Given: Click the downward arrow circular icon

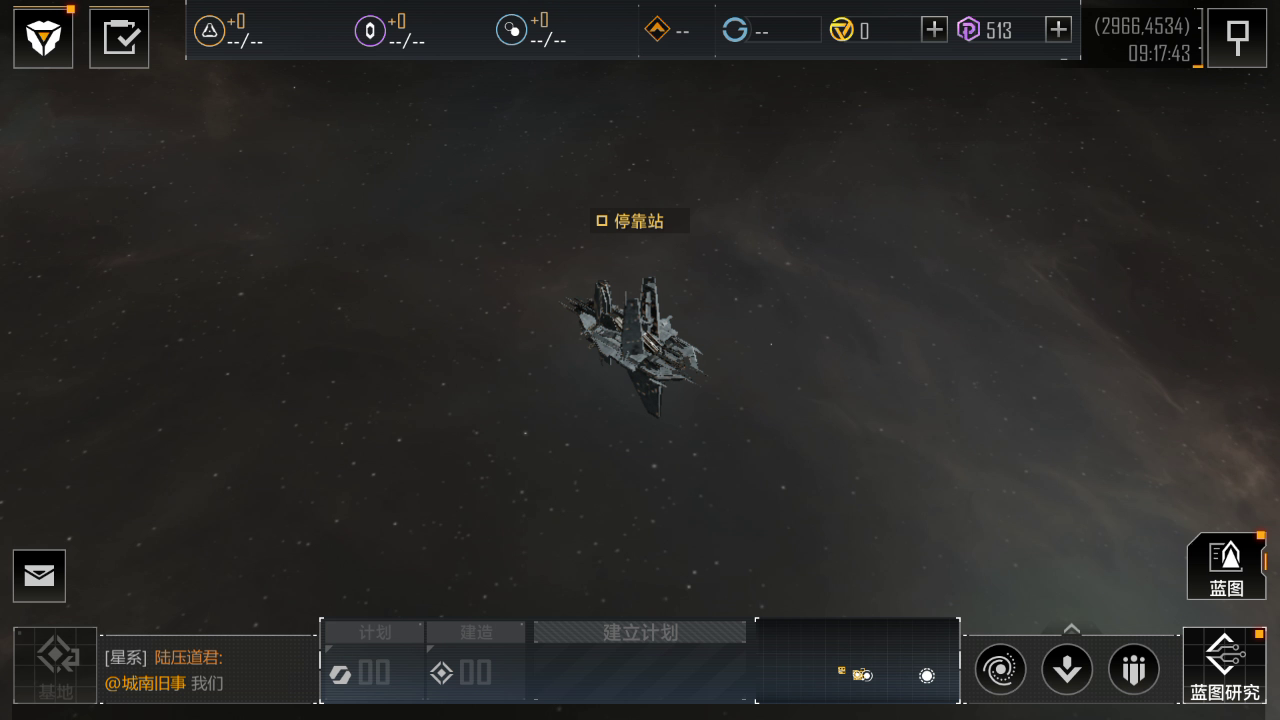Looking at the screenshot, I should (1067, 669).
